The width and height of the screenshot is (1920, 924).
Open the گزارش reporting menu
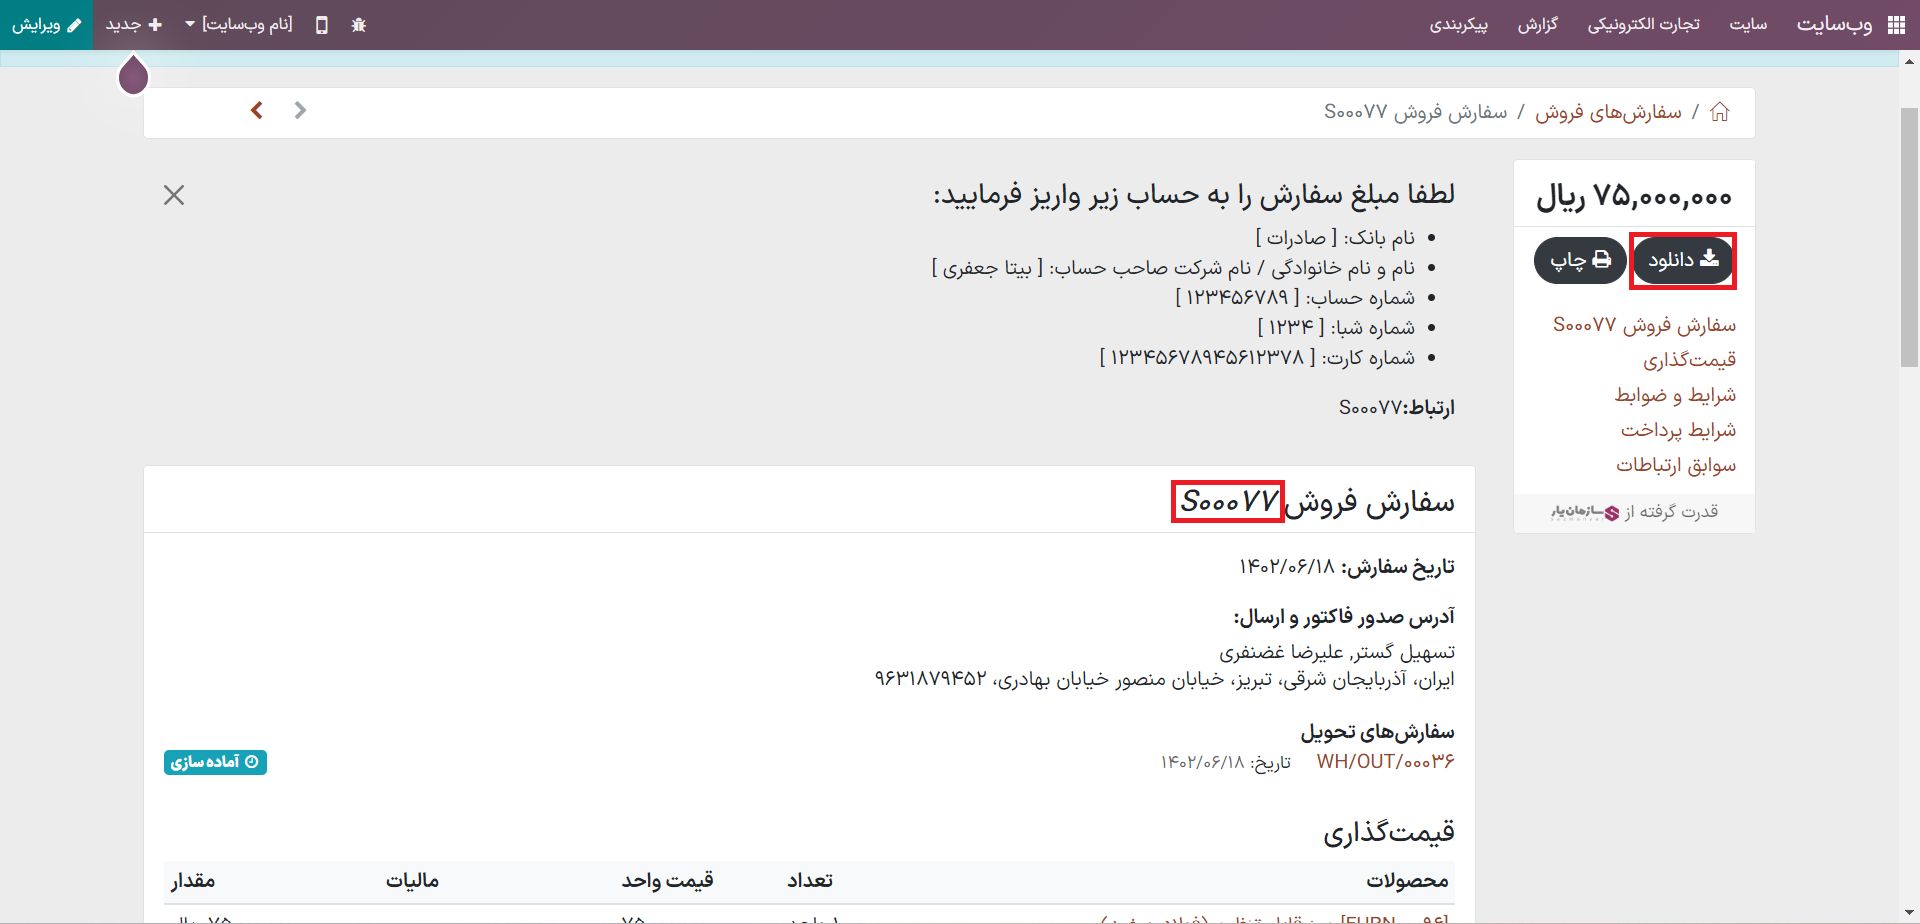[1537, 25]
